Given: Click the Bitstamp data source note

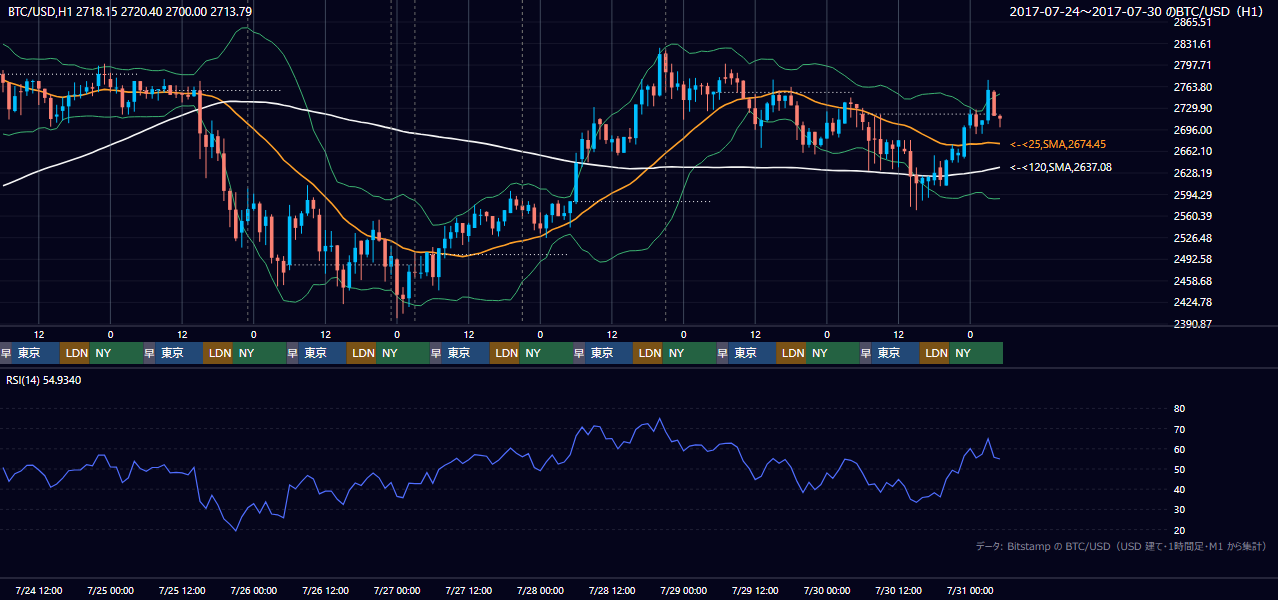Looking at the screenshot, I should (x=1121, y=546).
